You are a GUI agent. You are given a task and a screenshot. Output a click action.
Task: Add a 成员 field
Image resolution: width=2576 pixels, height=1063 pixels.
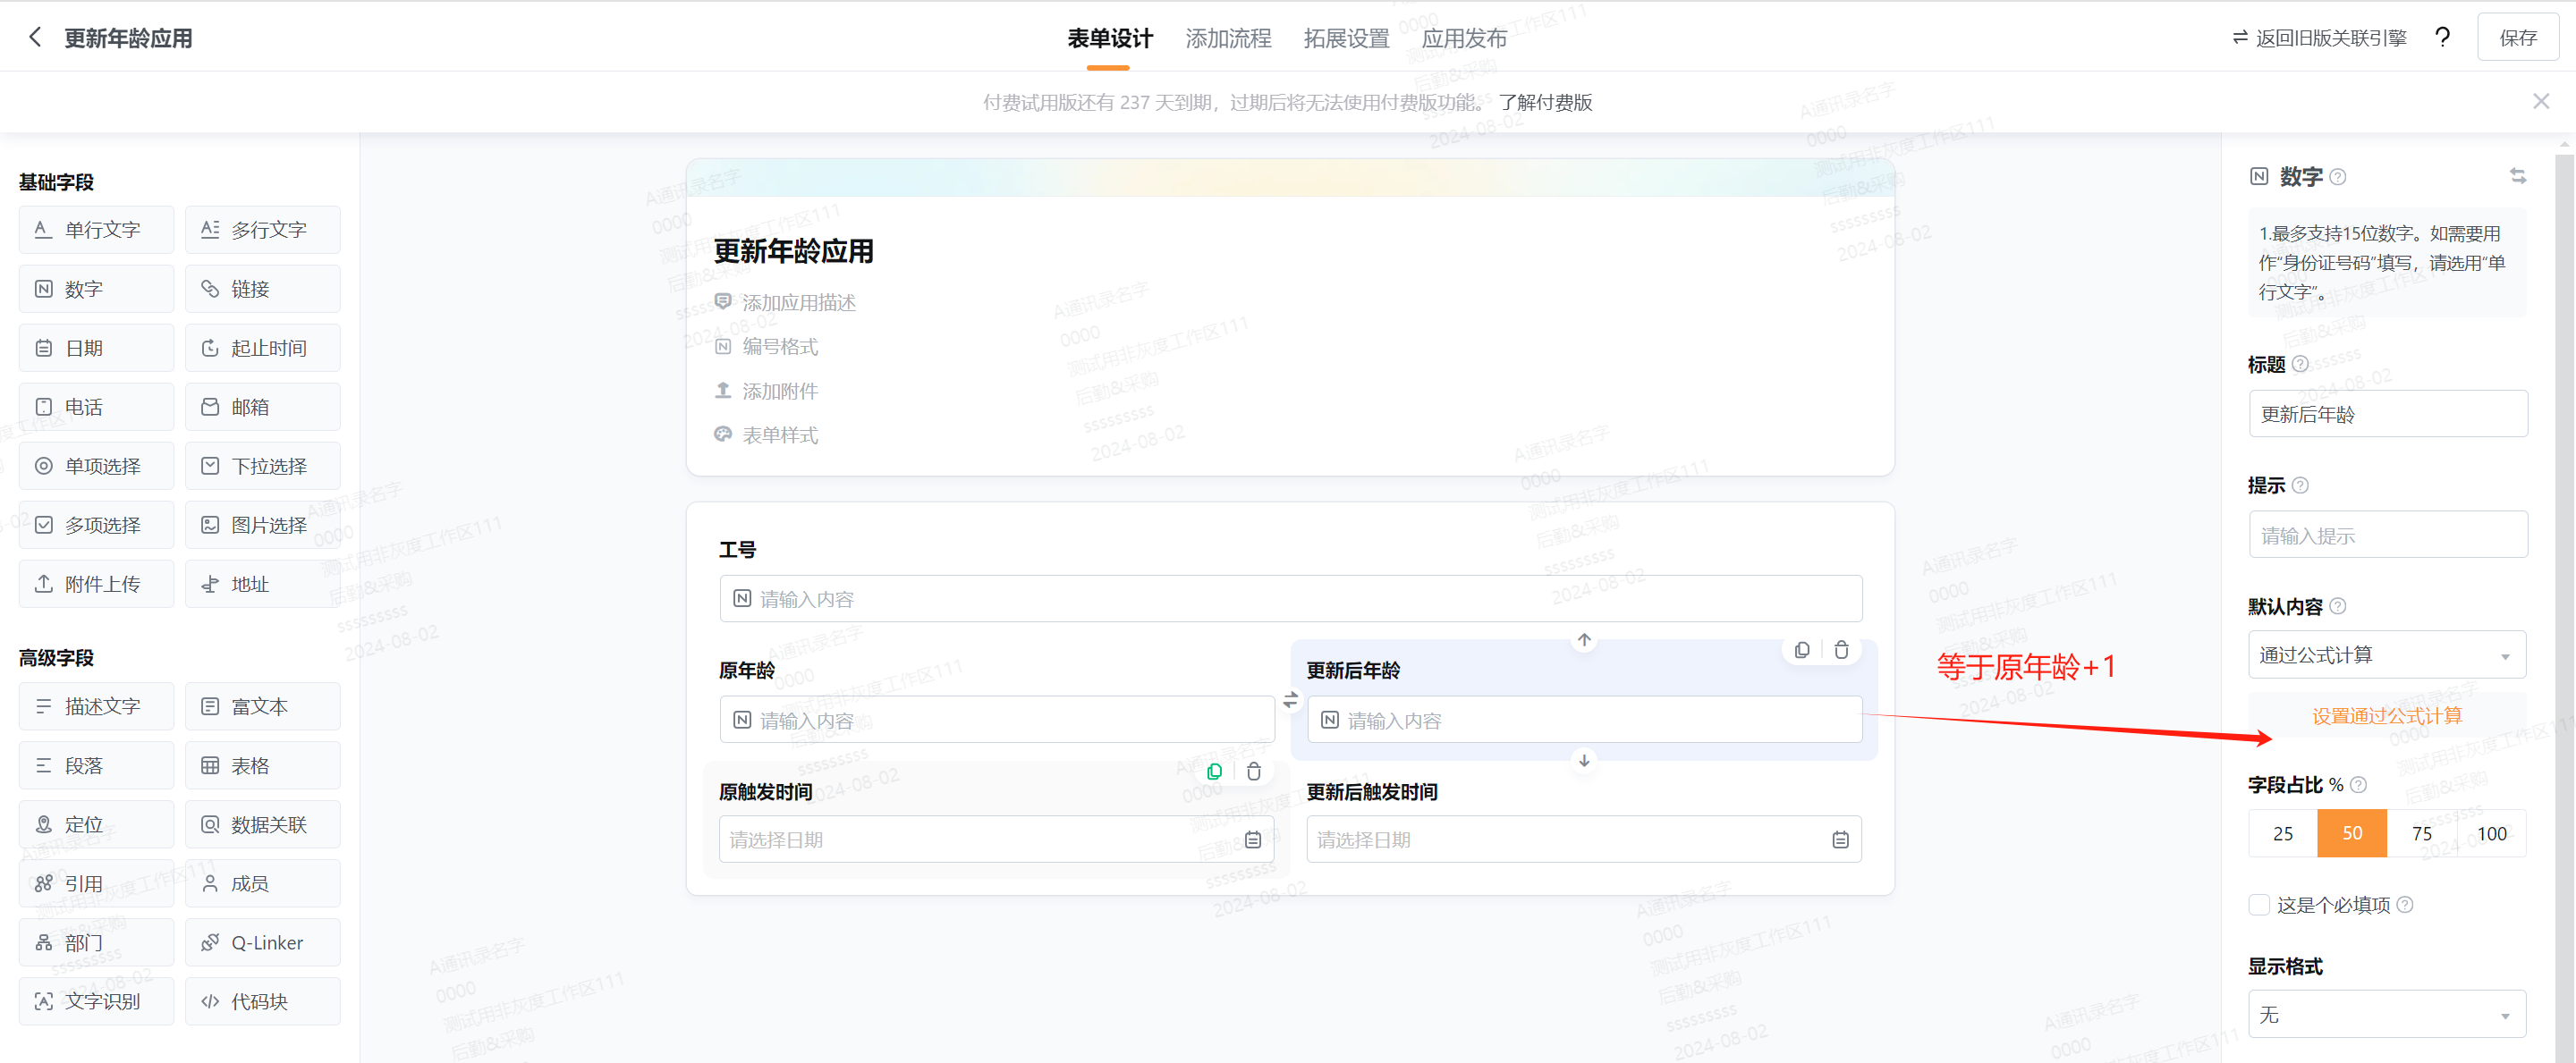(263, 884)
